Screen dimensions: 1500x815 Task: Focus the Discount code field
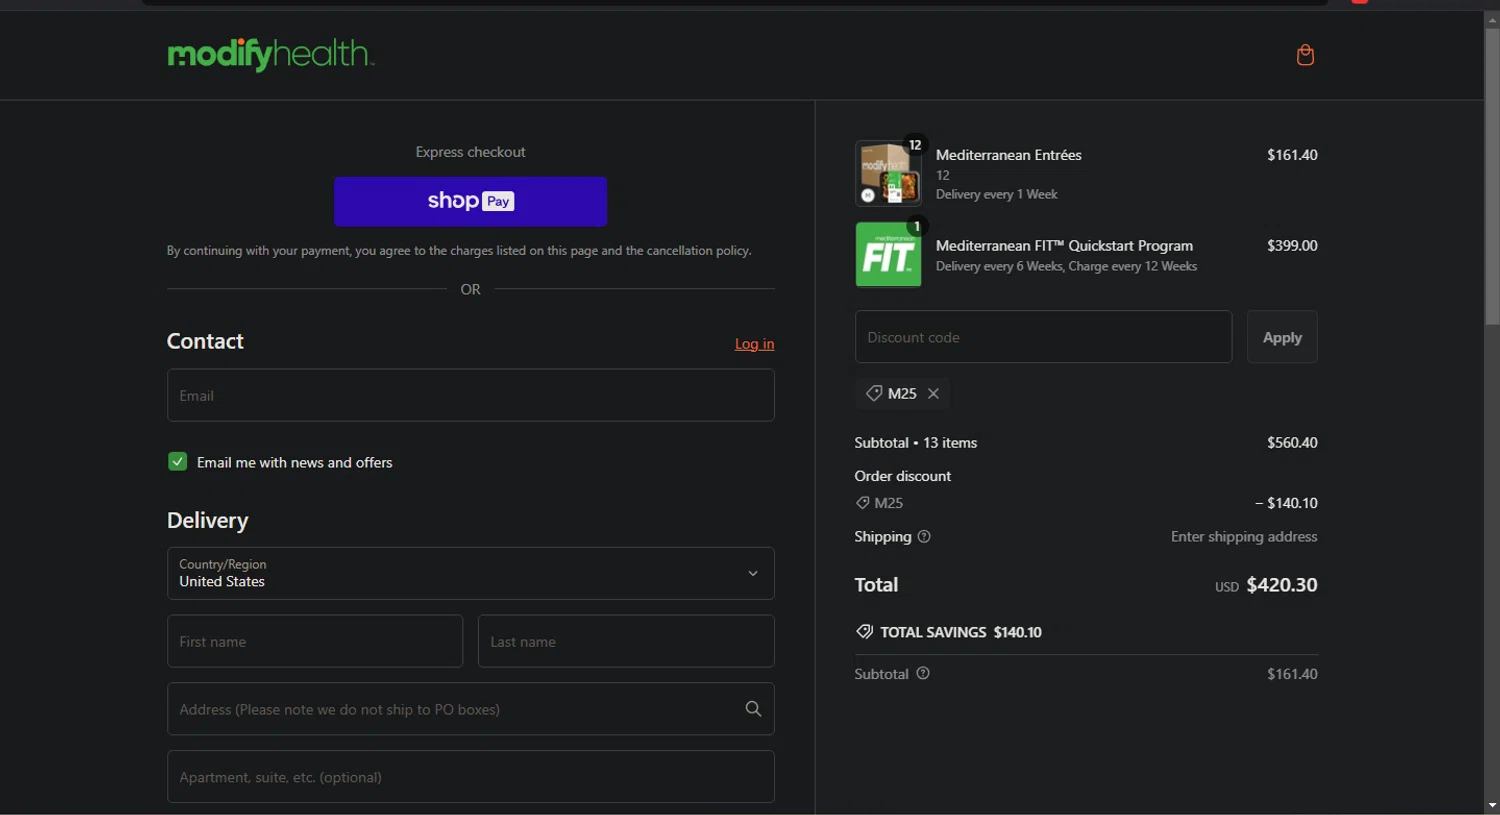coord(1043,337)
